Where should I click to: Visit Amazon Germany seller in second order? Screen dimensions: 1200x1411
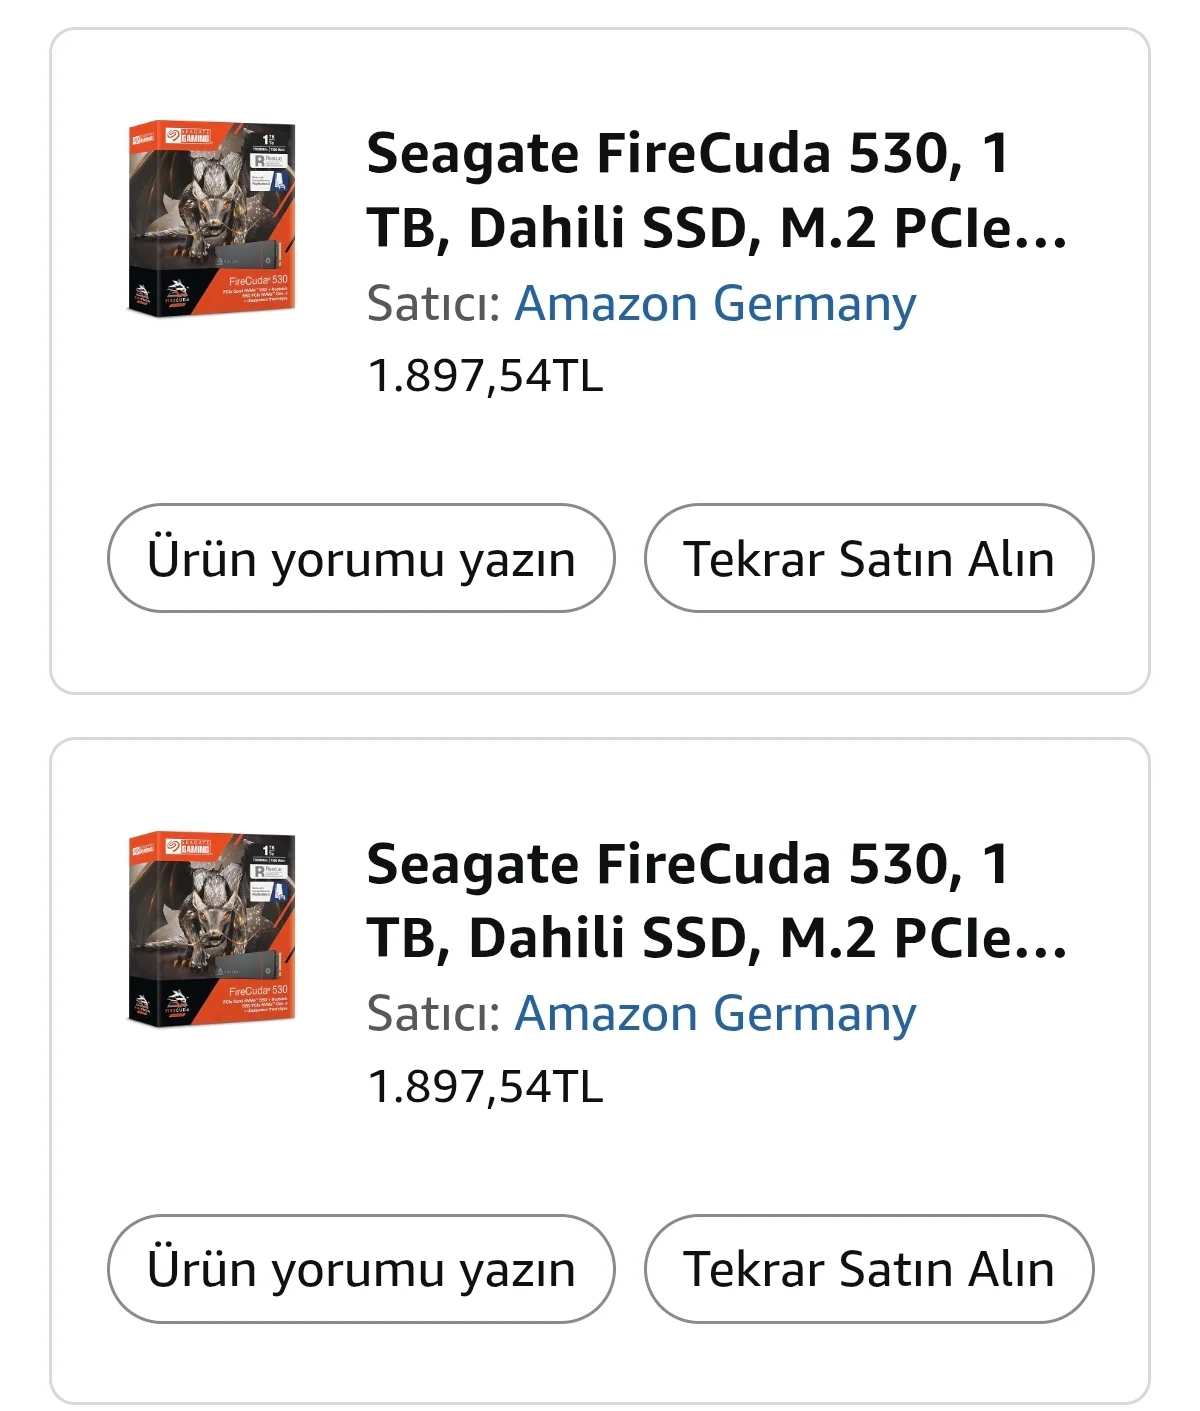(715, 1013)
